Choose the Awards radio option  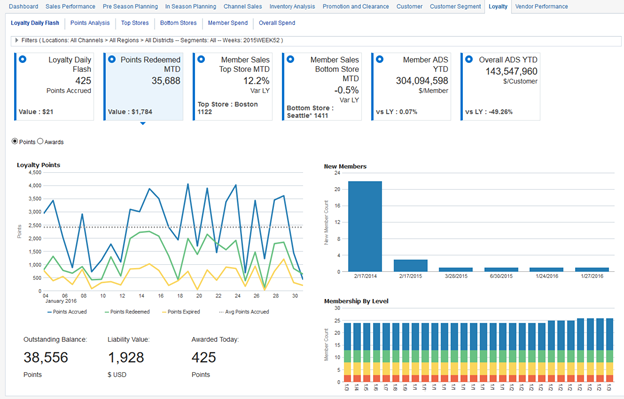[40, 141]
